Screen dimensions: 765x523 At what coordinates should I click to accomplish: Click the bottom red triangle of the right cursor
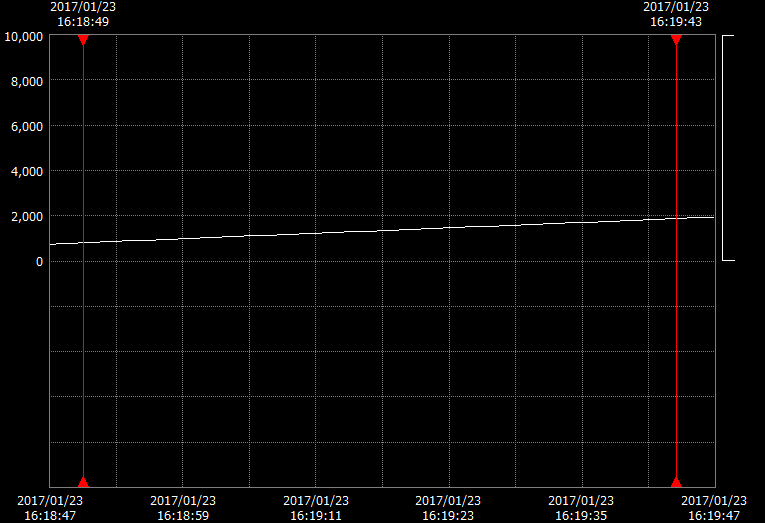pyautogui.click(x=676, y=482)
